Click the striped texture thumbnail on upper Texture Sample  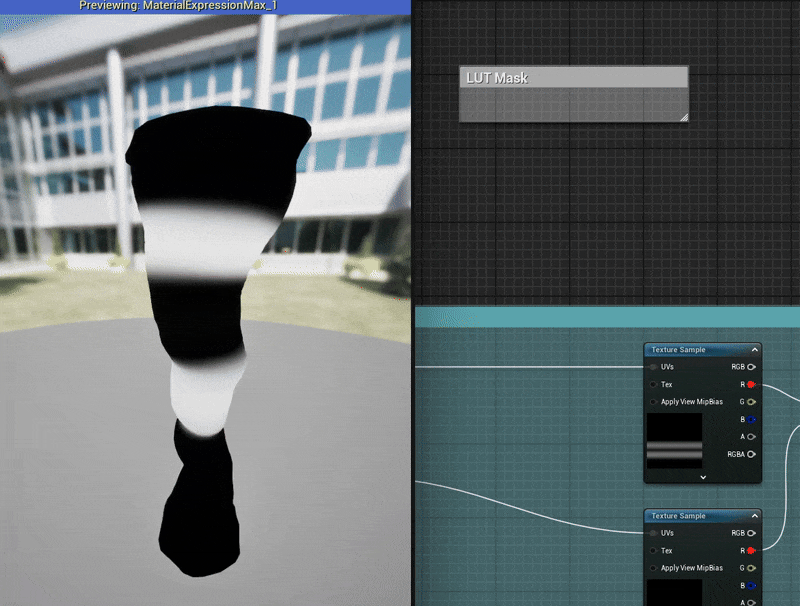point(674,441)
